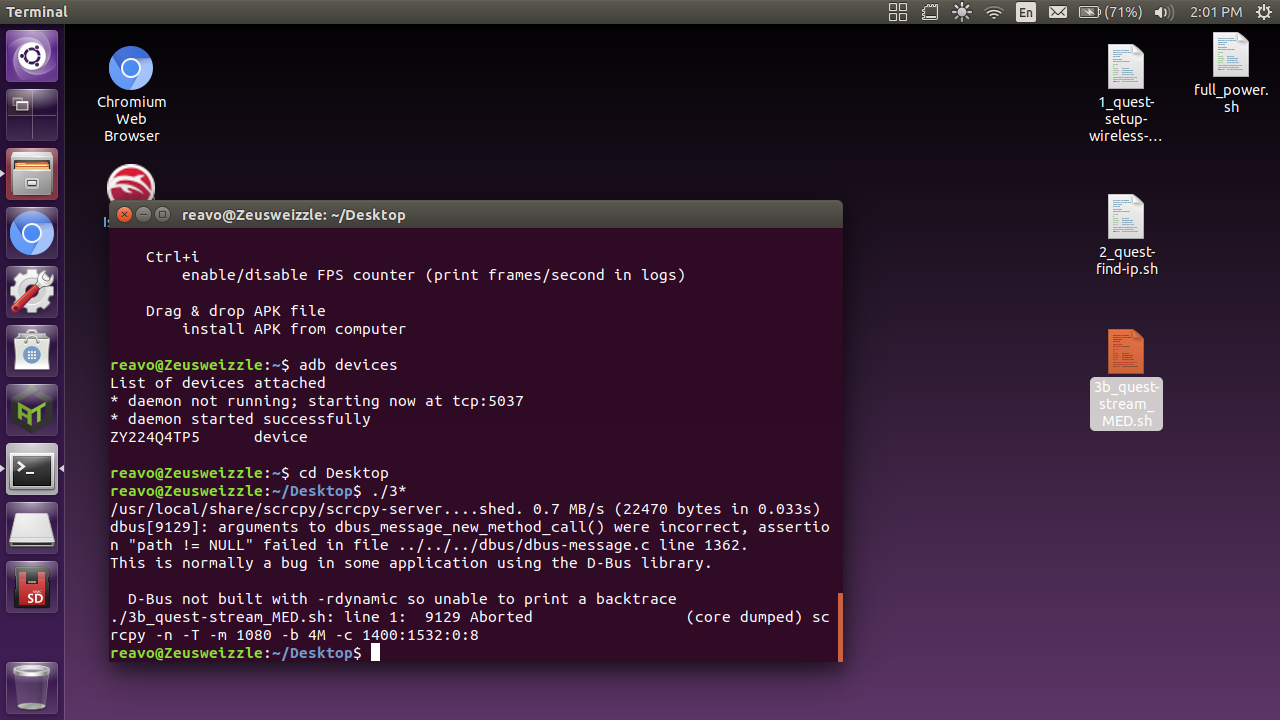Open the En keyboard layout menu
Image resolution: width=1280 pixels, height=720 pixels.
point(1026,12)
